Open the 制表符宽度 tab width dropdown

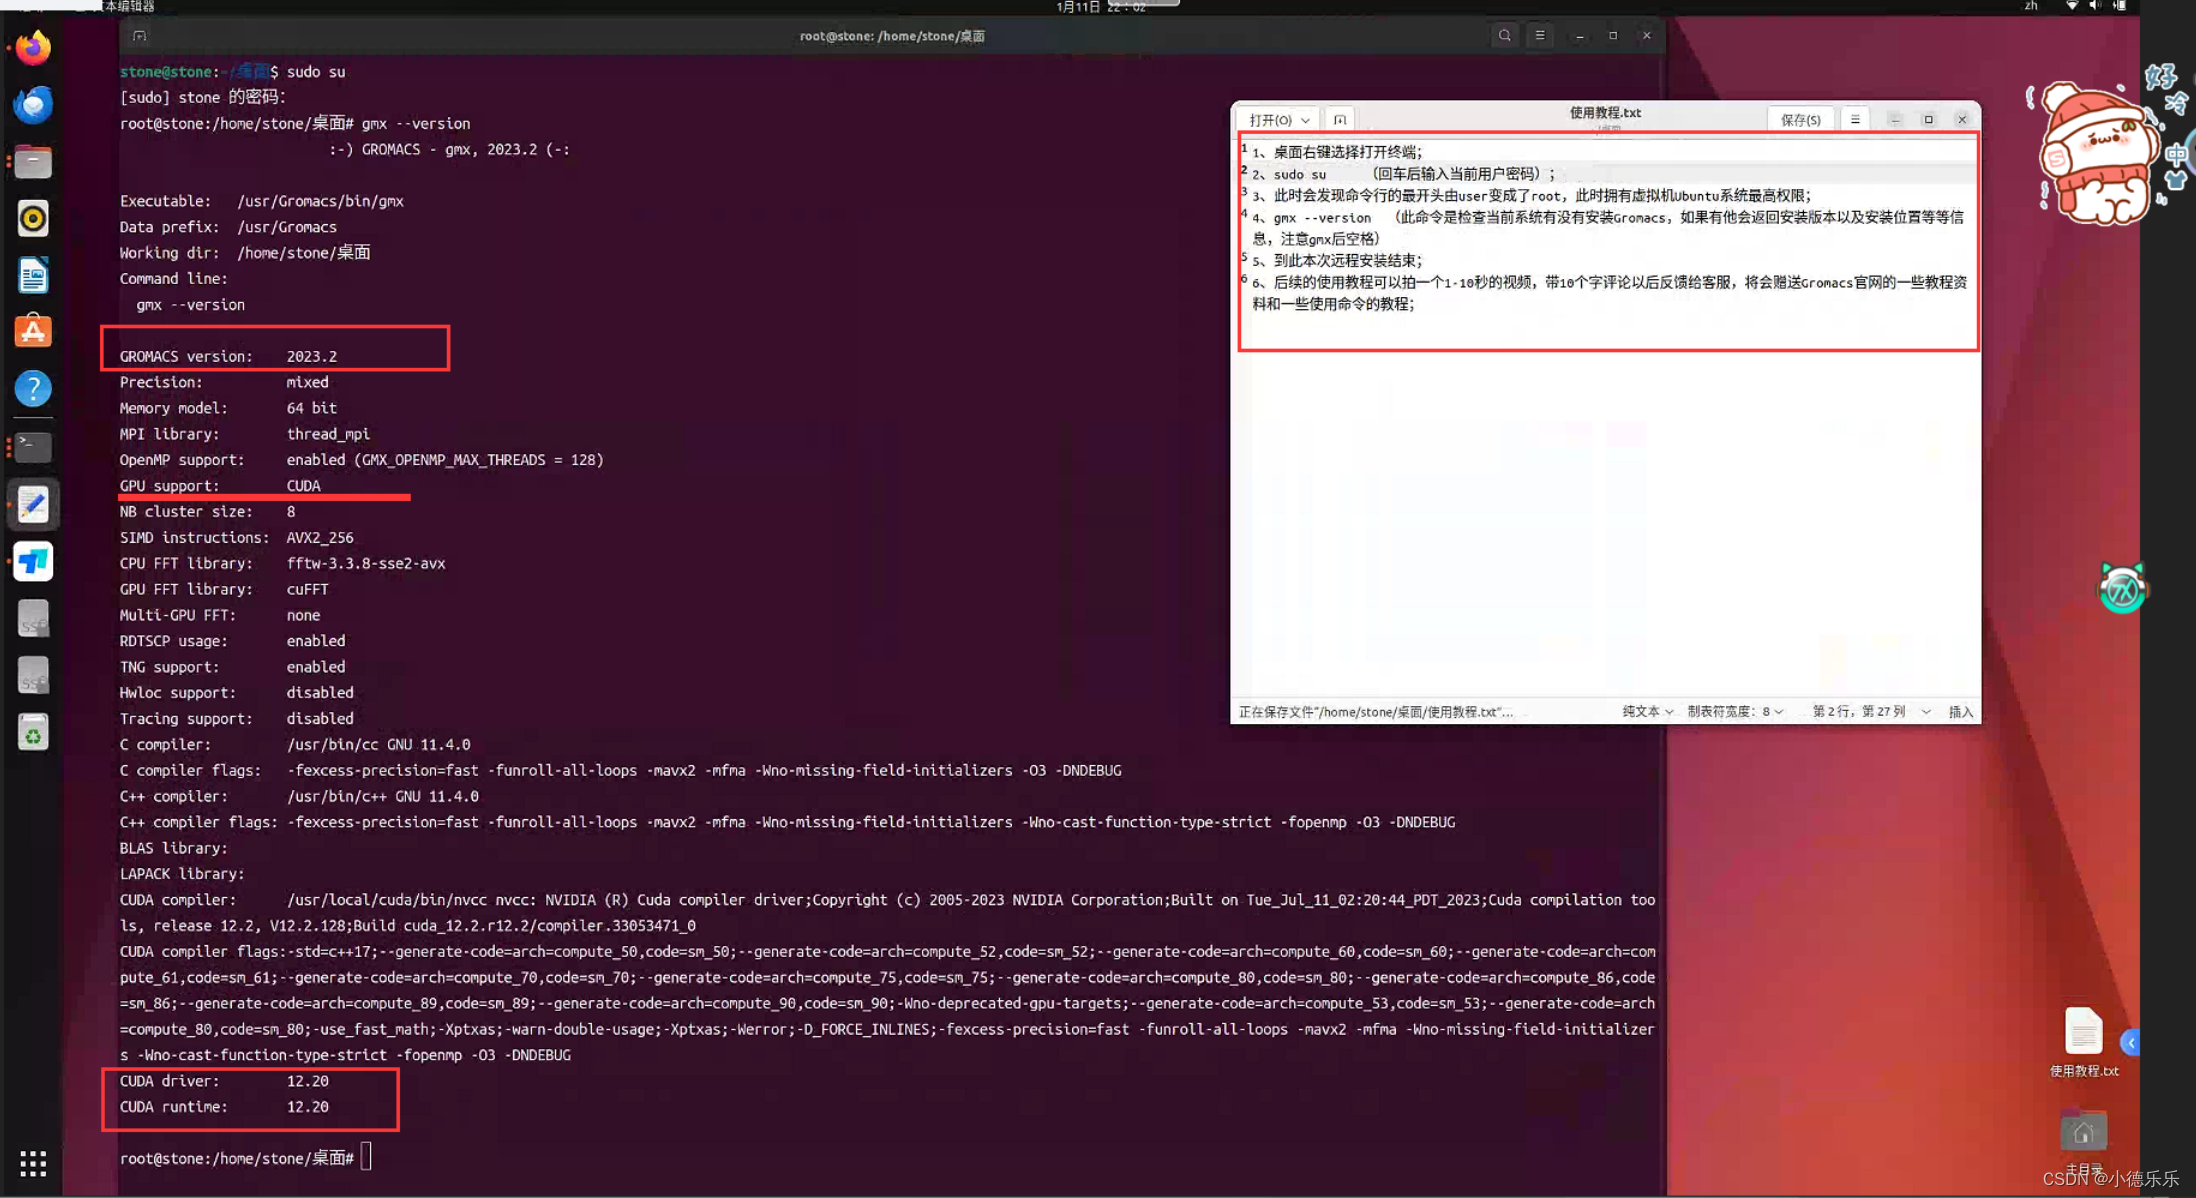1735,712
